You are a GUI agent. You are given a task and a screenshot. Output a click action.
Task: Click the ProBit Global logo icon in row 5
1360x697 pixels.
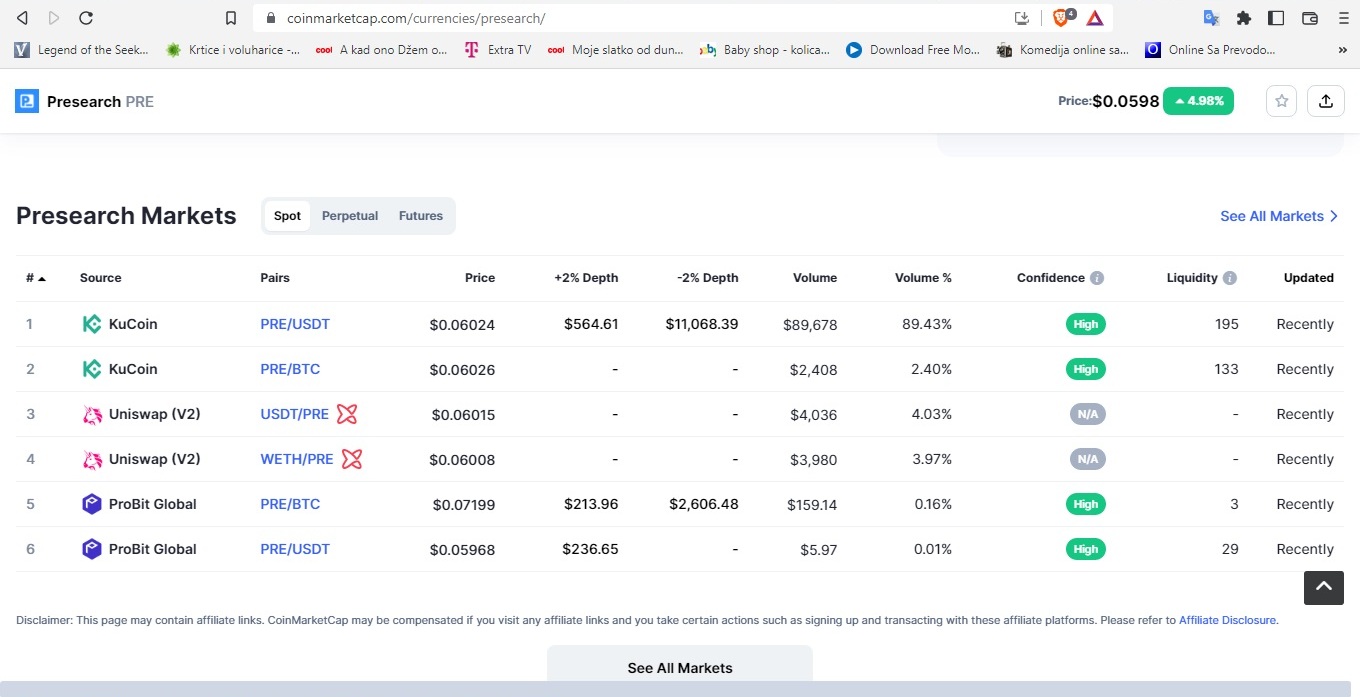(92, 504)
